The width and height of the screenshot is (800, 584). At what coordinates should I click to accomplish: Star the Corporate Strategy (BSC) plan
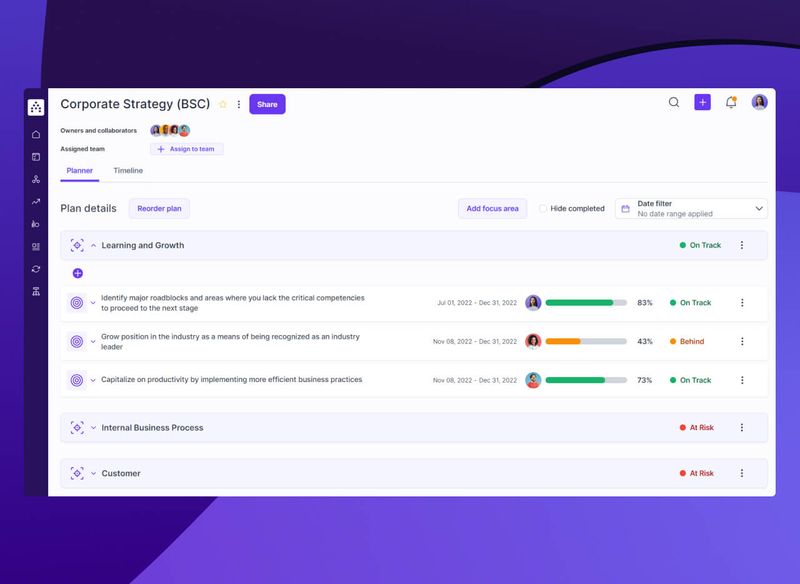[222, 103]
